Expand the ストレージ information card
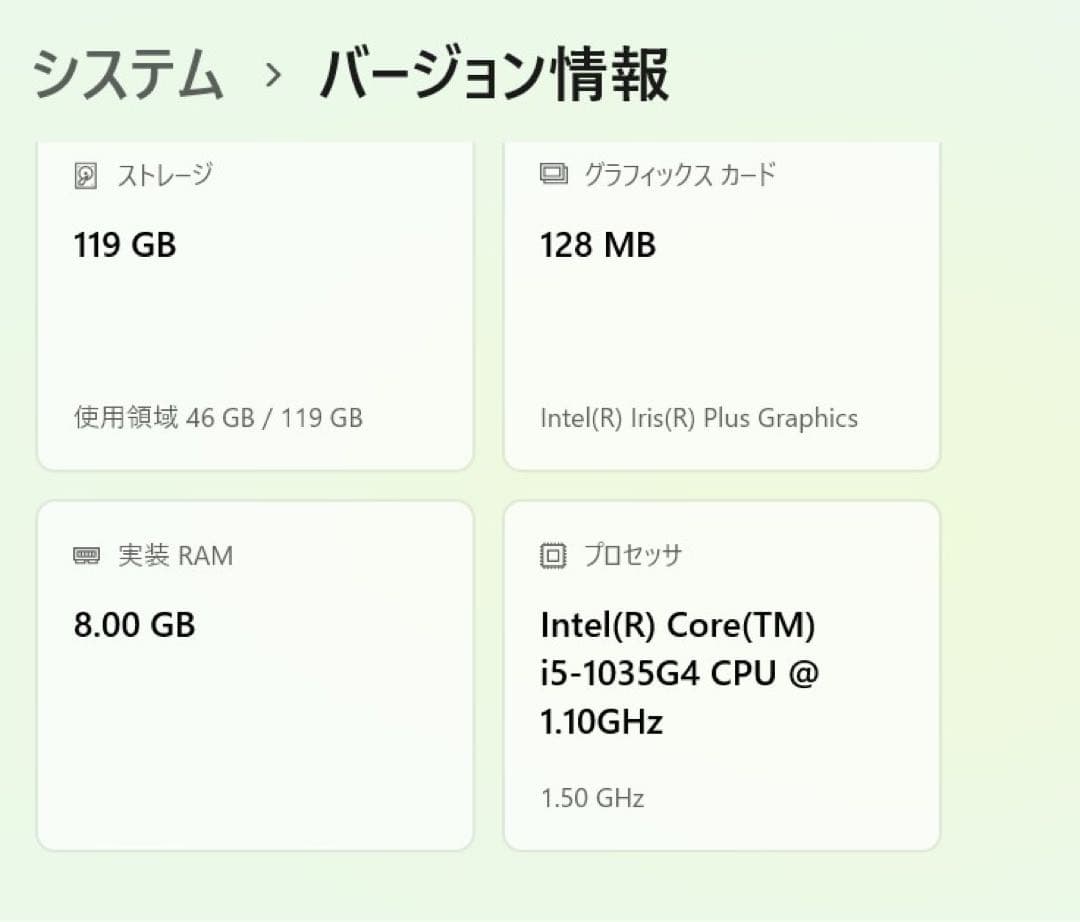This screenshot has height=922, width=1080. 255,305
